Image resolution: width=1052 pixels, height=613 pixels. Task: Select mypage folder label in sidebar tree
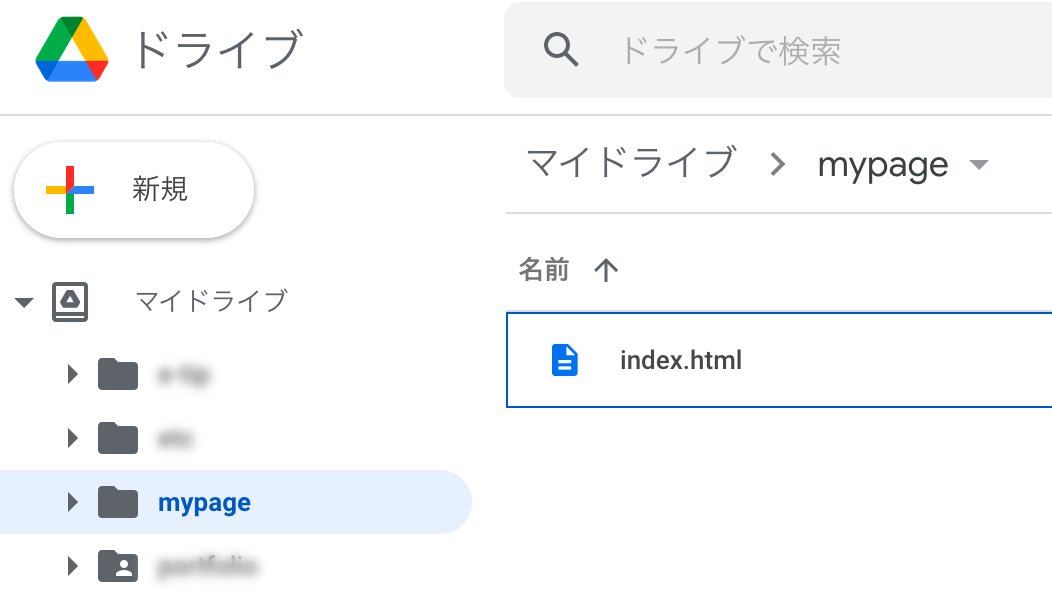[204, 502]
